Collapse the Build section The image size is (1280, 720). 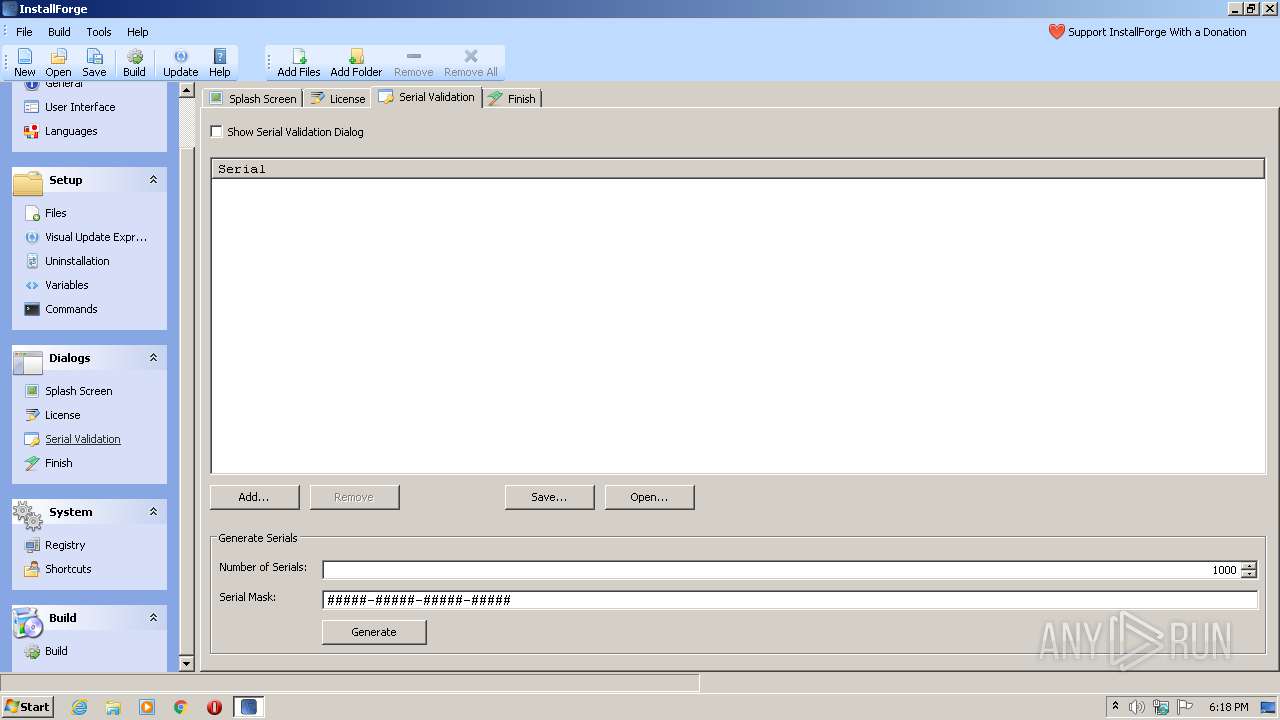pos(153,618)
